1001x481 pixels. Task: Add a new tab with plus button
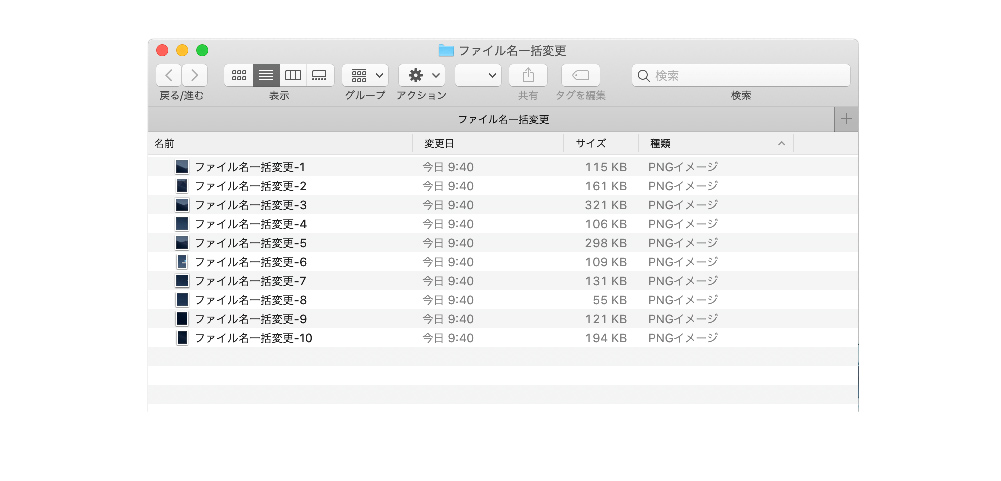pos(847,119)
